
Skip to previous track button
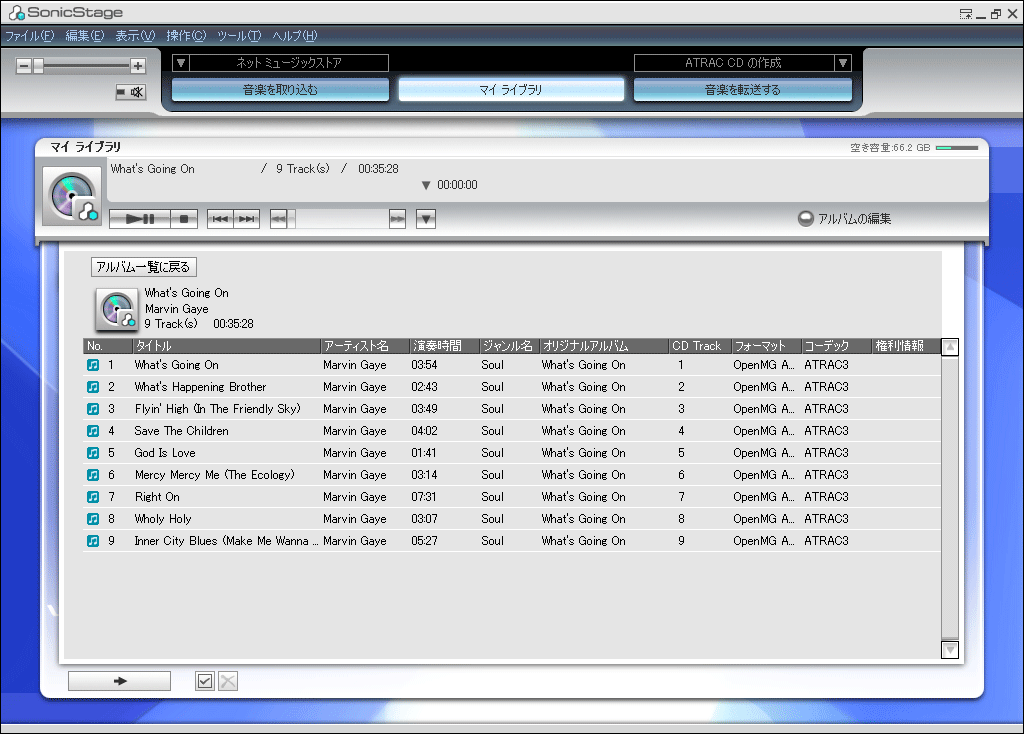(x=219, y=219)
